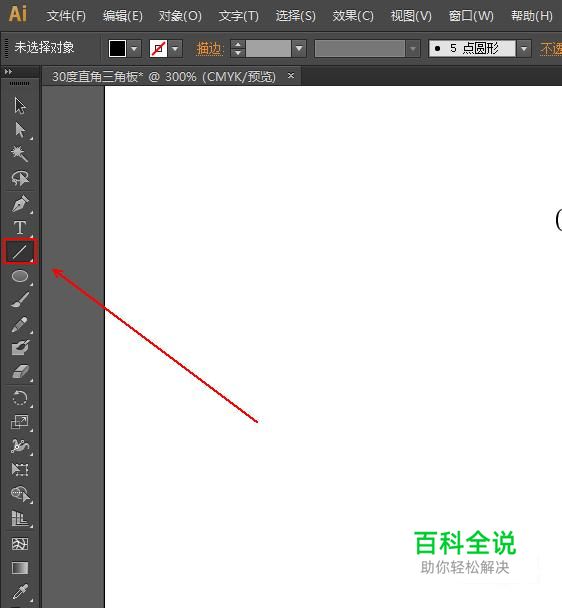This screenshot has height=608, width=562.
Task: Open the 选择(S) menu
Action: click(296, 16)
